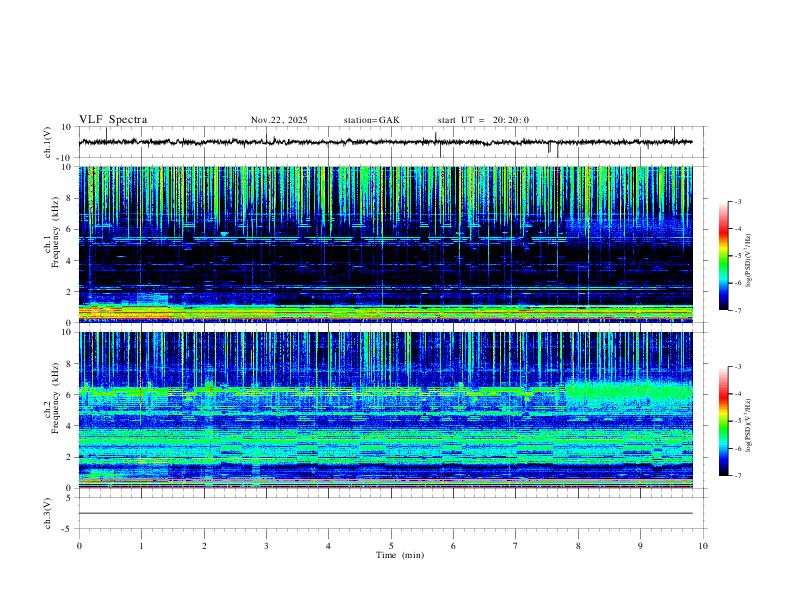Click the "-7" tick on upper colorbar
Viewport: 792px width, 612px height.
(737, 311)
